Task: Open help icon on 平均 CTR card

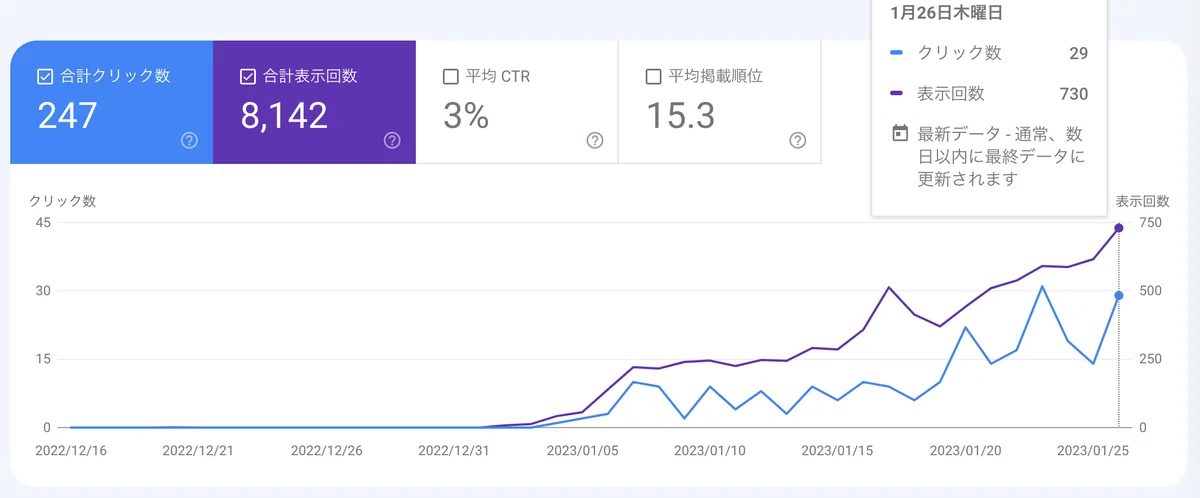Action: (595, 141)
